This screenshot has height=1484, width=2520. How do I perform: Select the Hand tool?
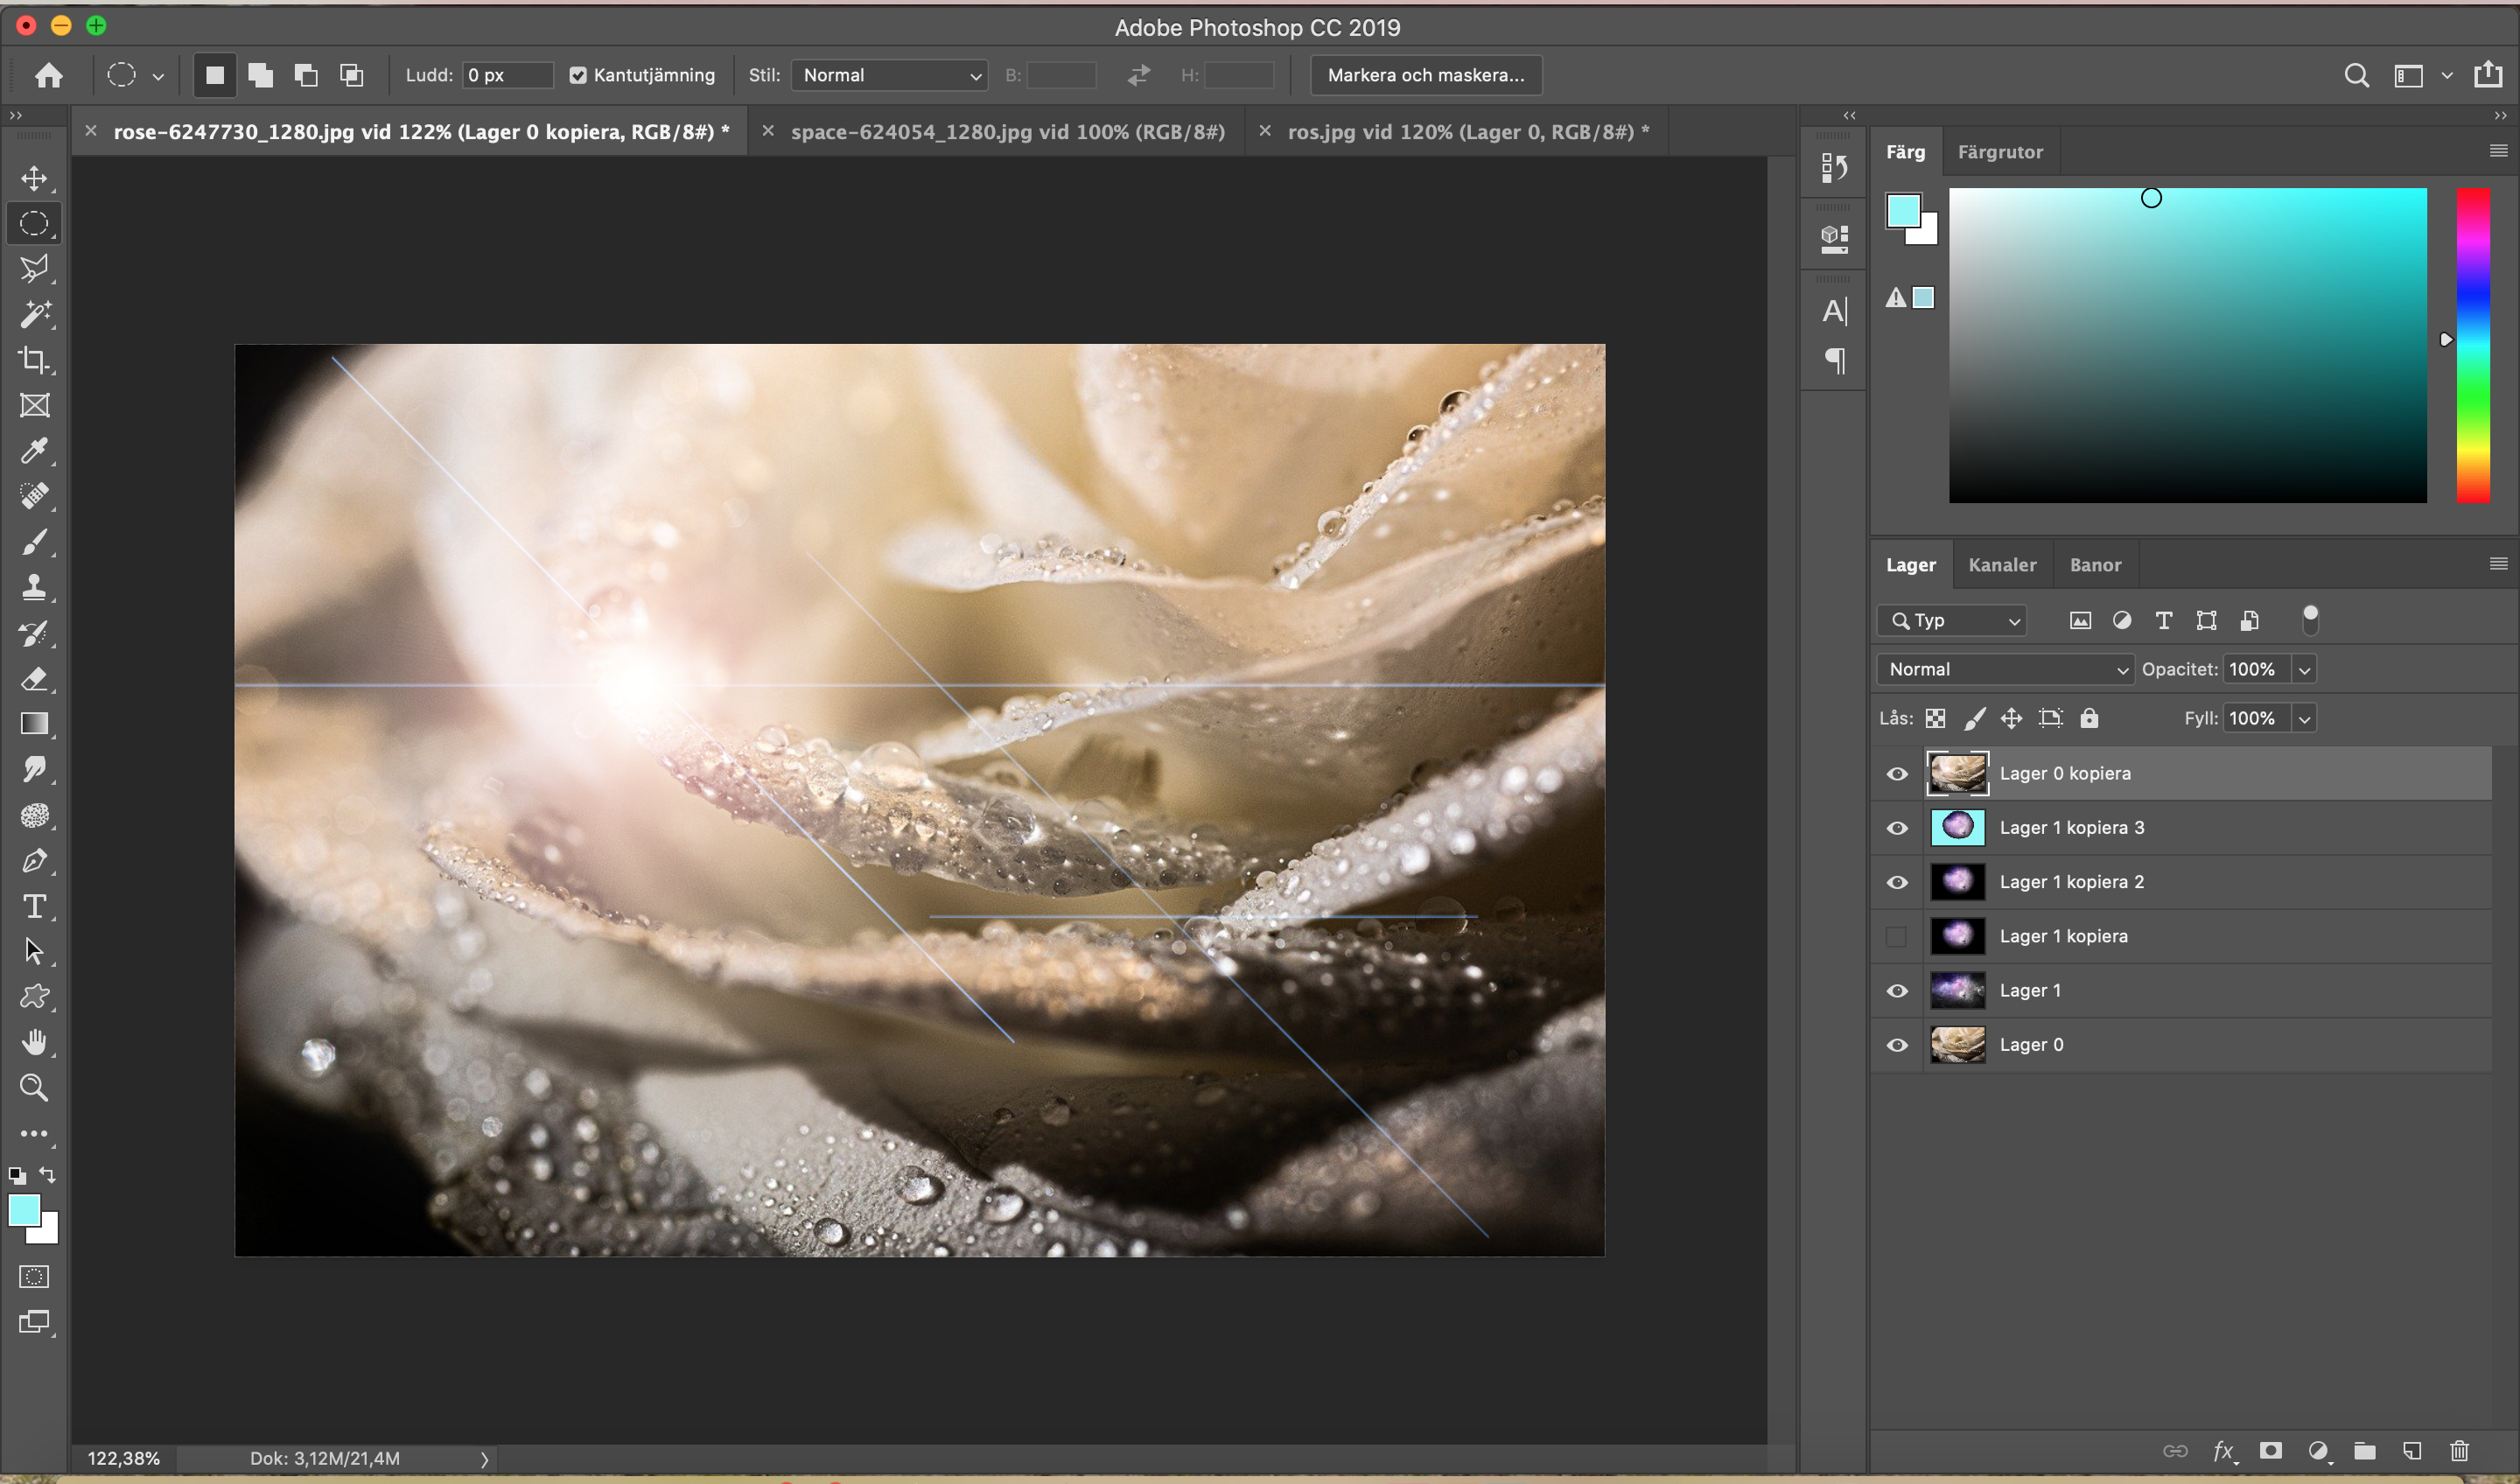(x=34, y=1042)
